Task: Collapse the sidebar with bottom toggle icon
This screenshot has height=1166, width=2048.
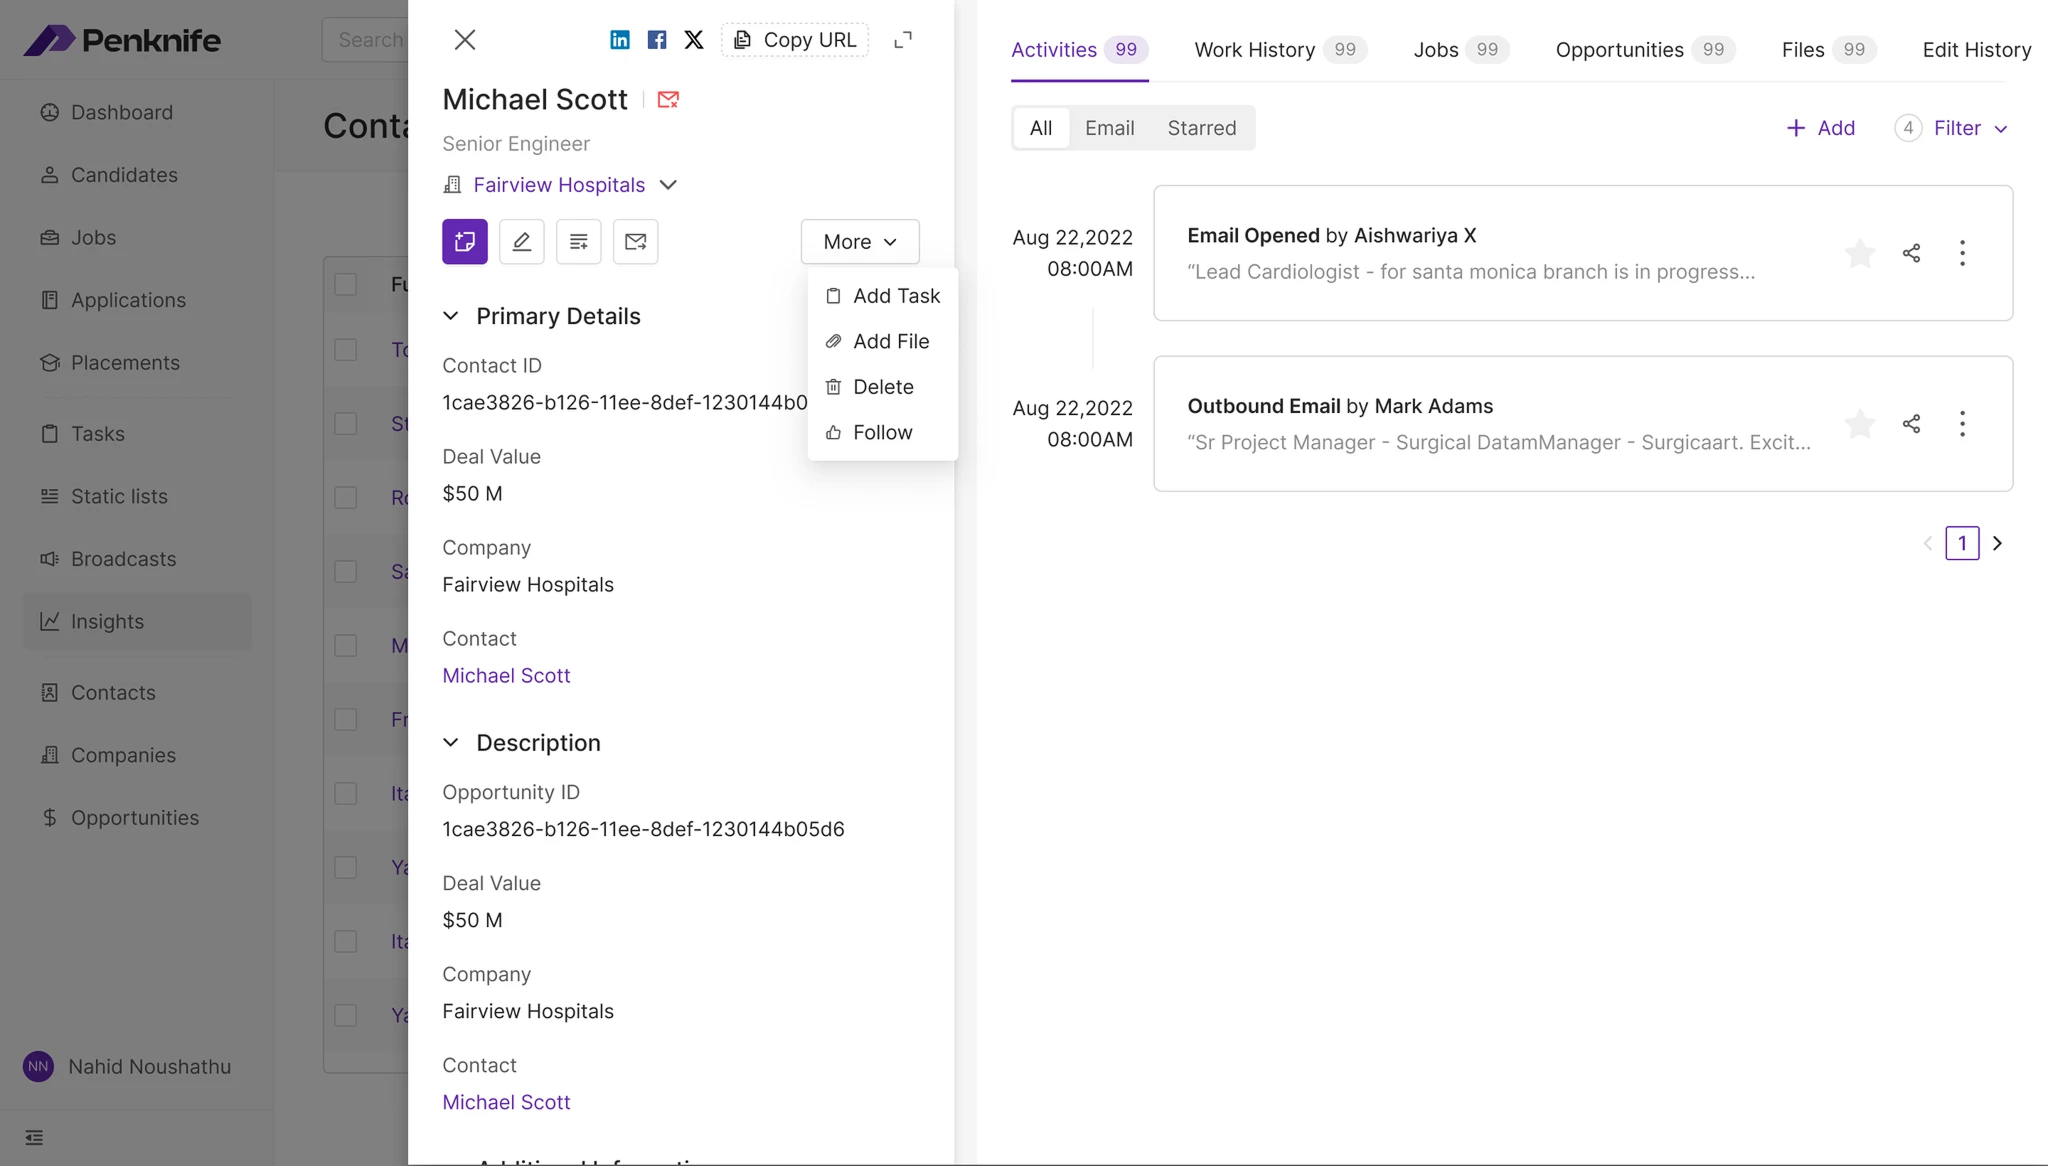Action: (x=34, y=1138)
